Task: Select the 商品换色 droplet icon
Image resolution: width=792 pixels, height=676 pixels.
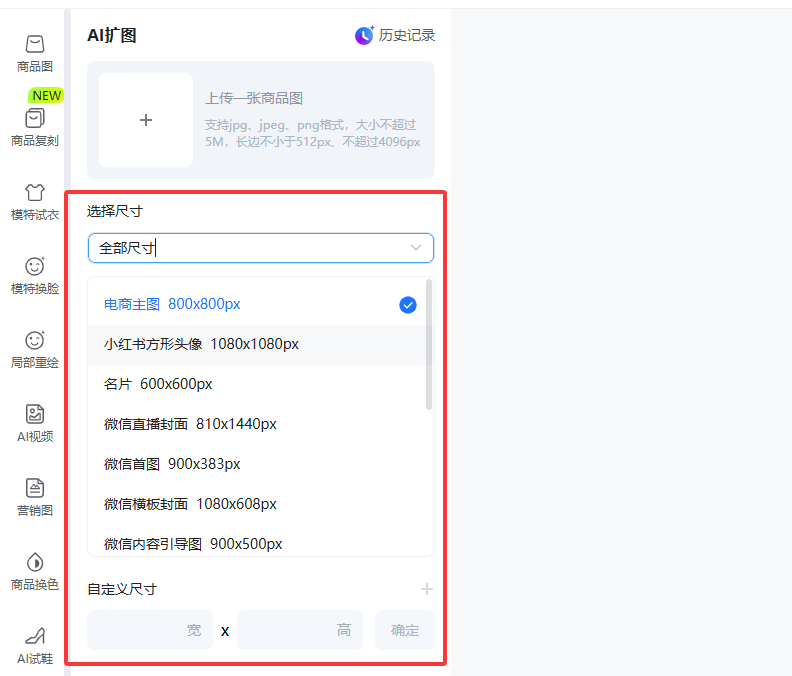Action: (34, 562)
